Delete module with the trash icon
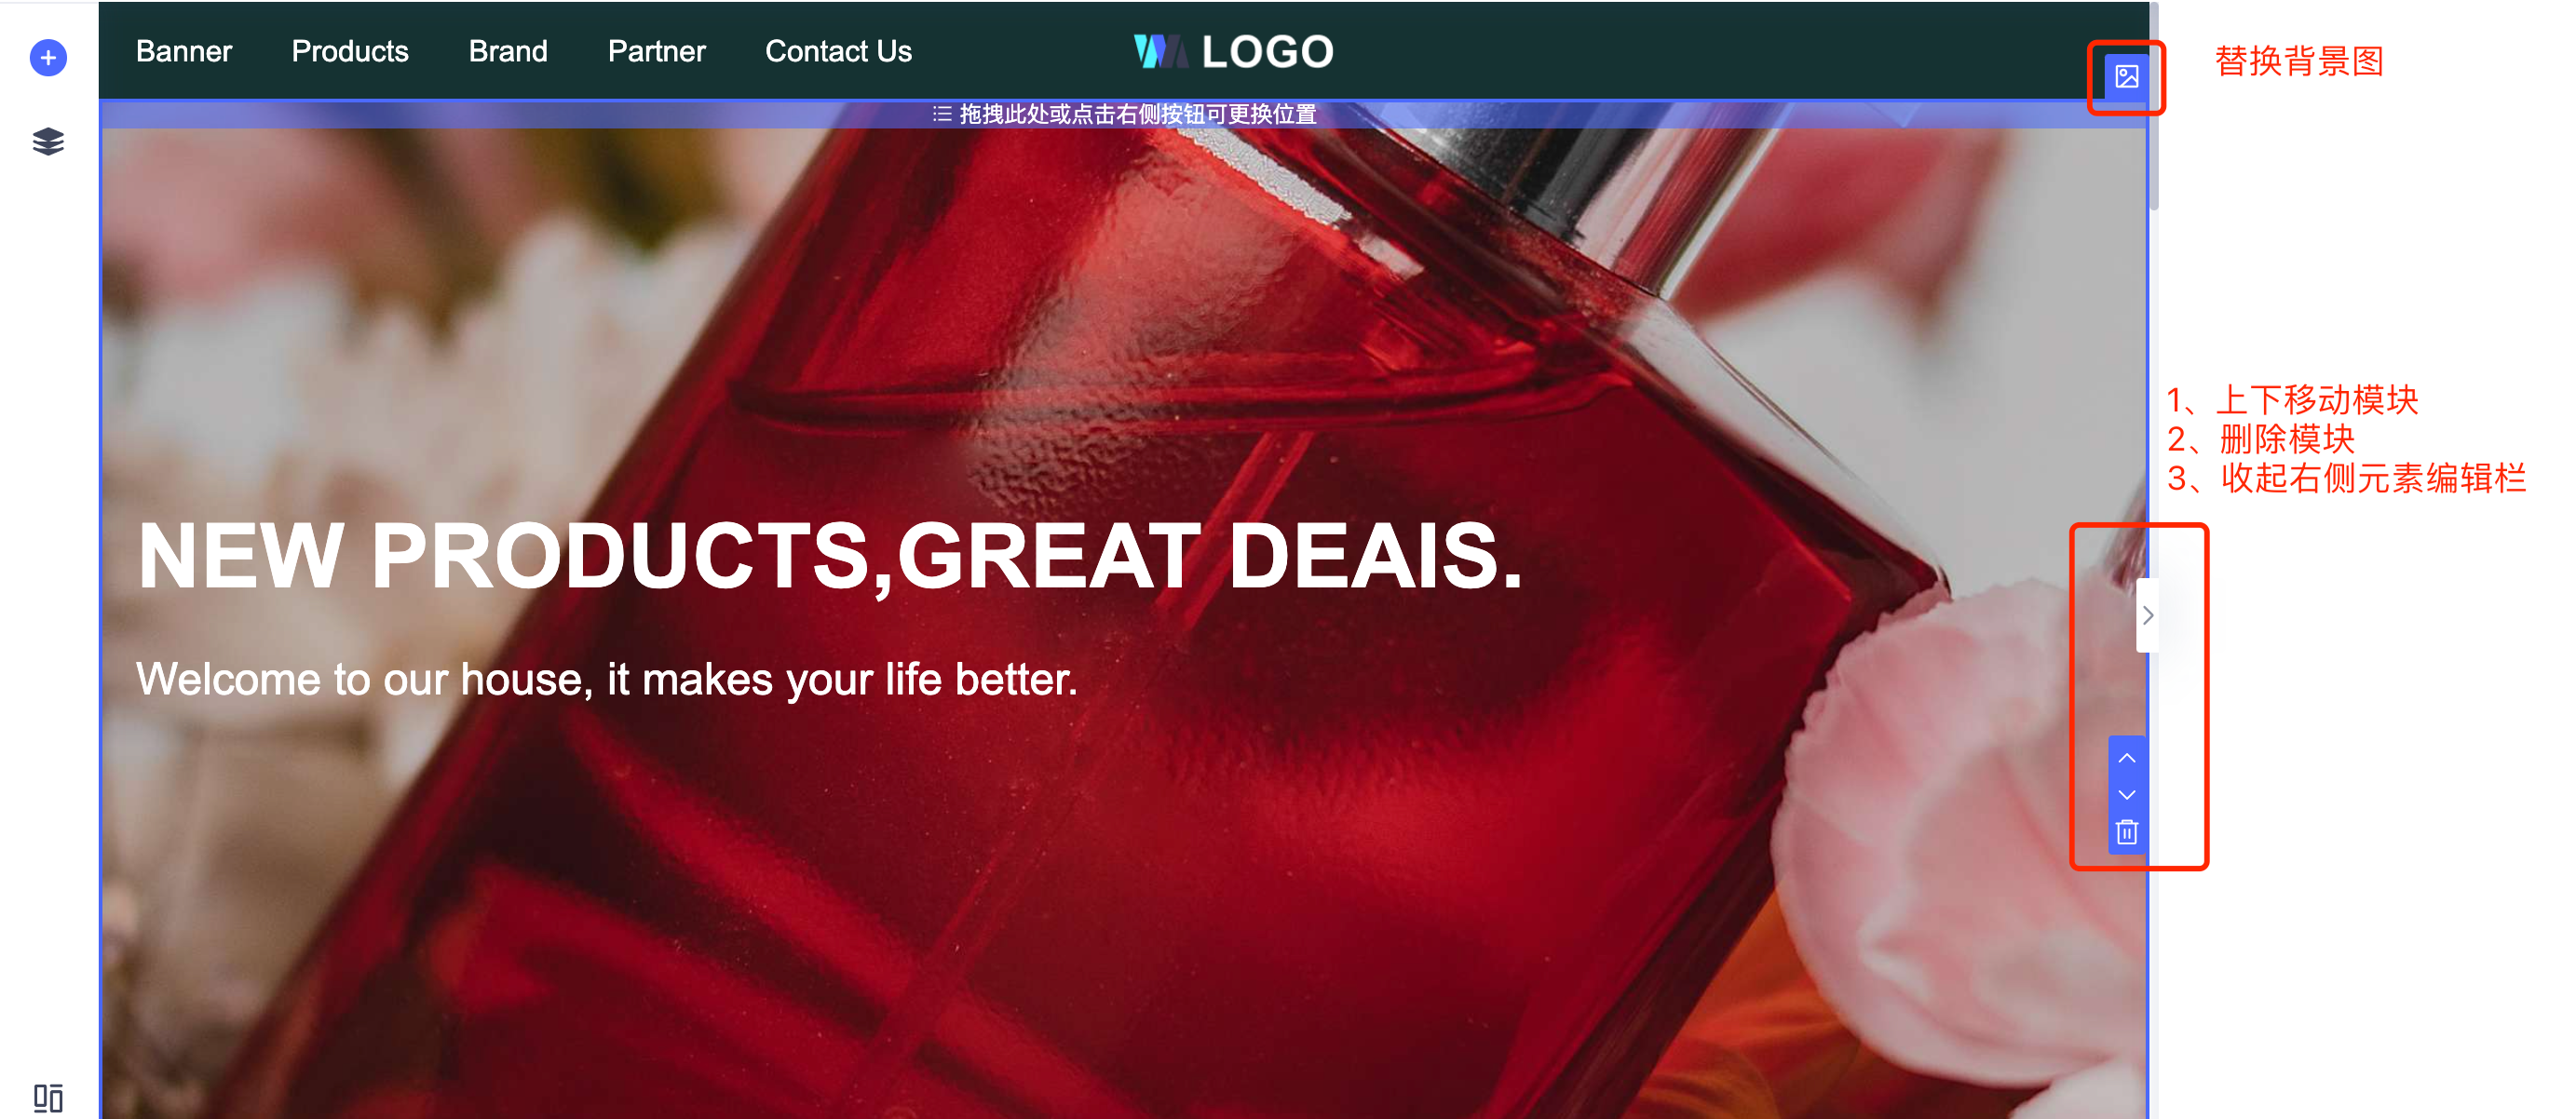 [2127, 832]
